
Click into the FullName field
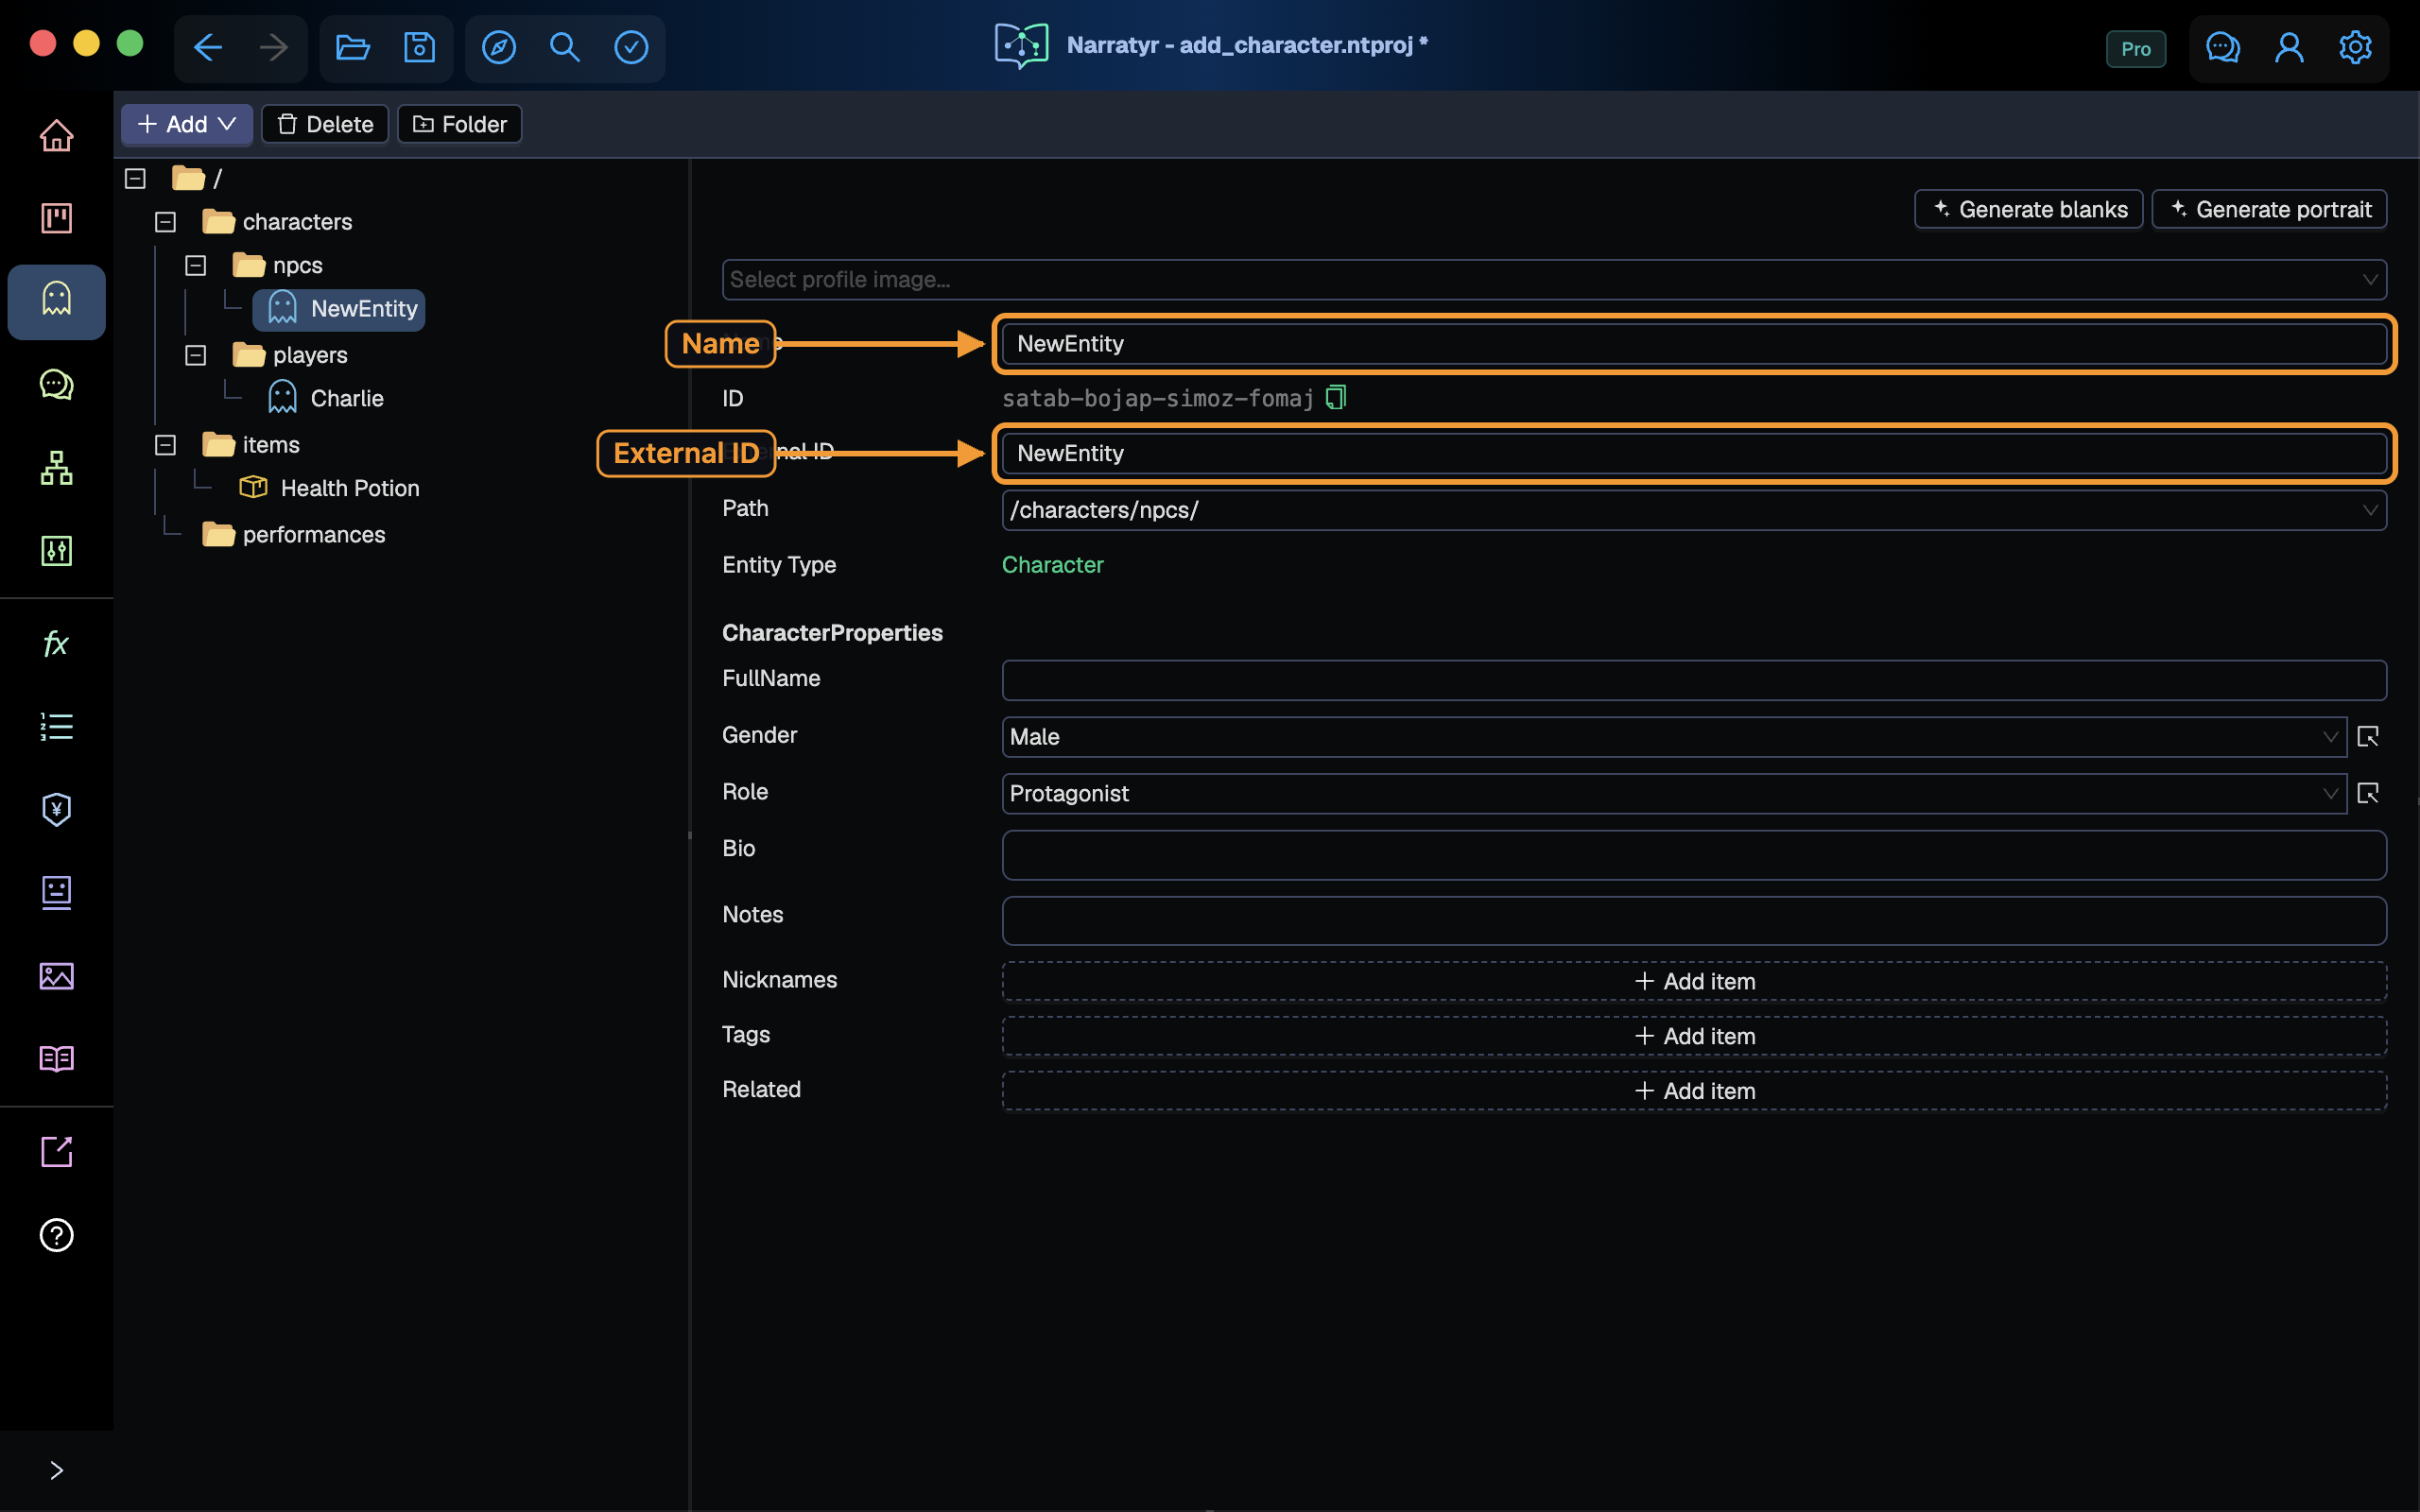coord(1694,680)
